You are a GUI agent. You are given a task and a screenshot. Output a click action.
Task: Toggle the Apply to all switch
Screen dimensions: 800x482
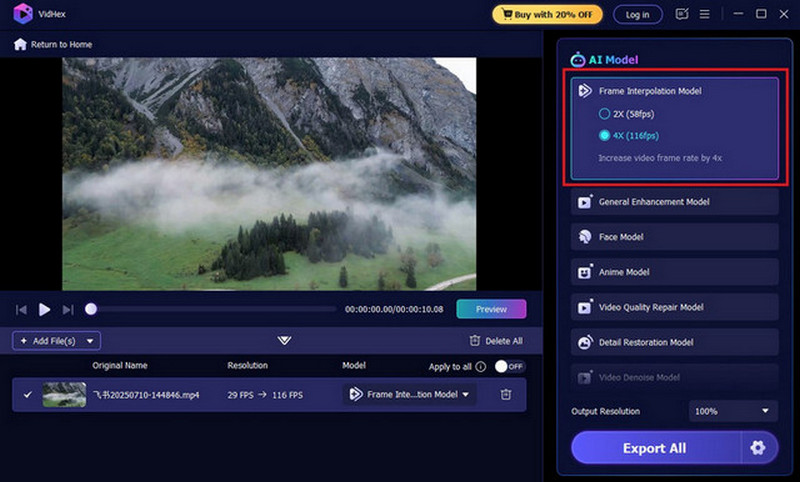510,366
